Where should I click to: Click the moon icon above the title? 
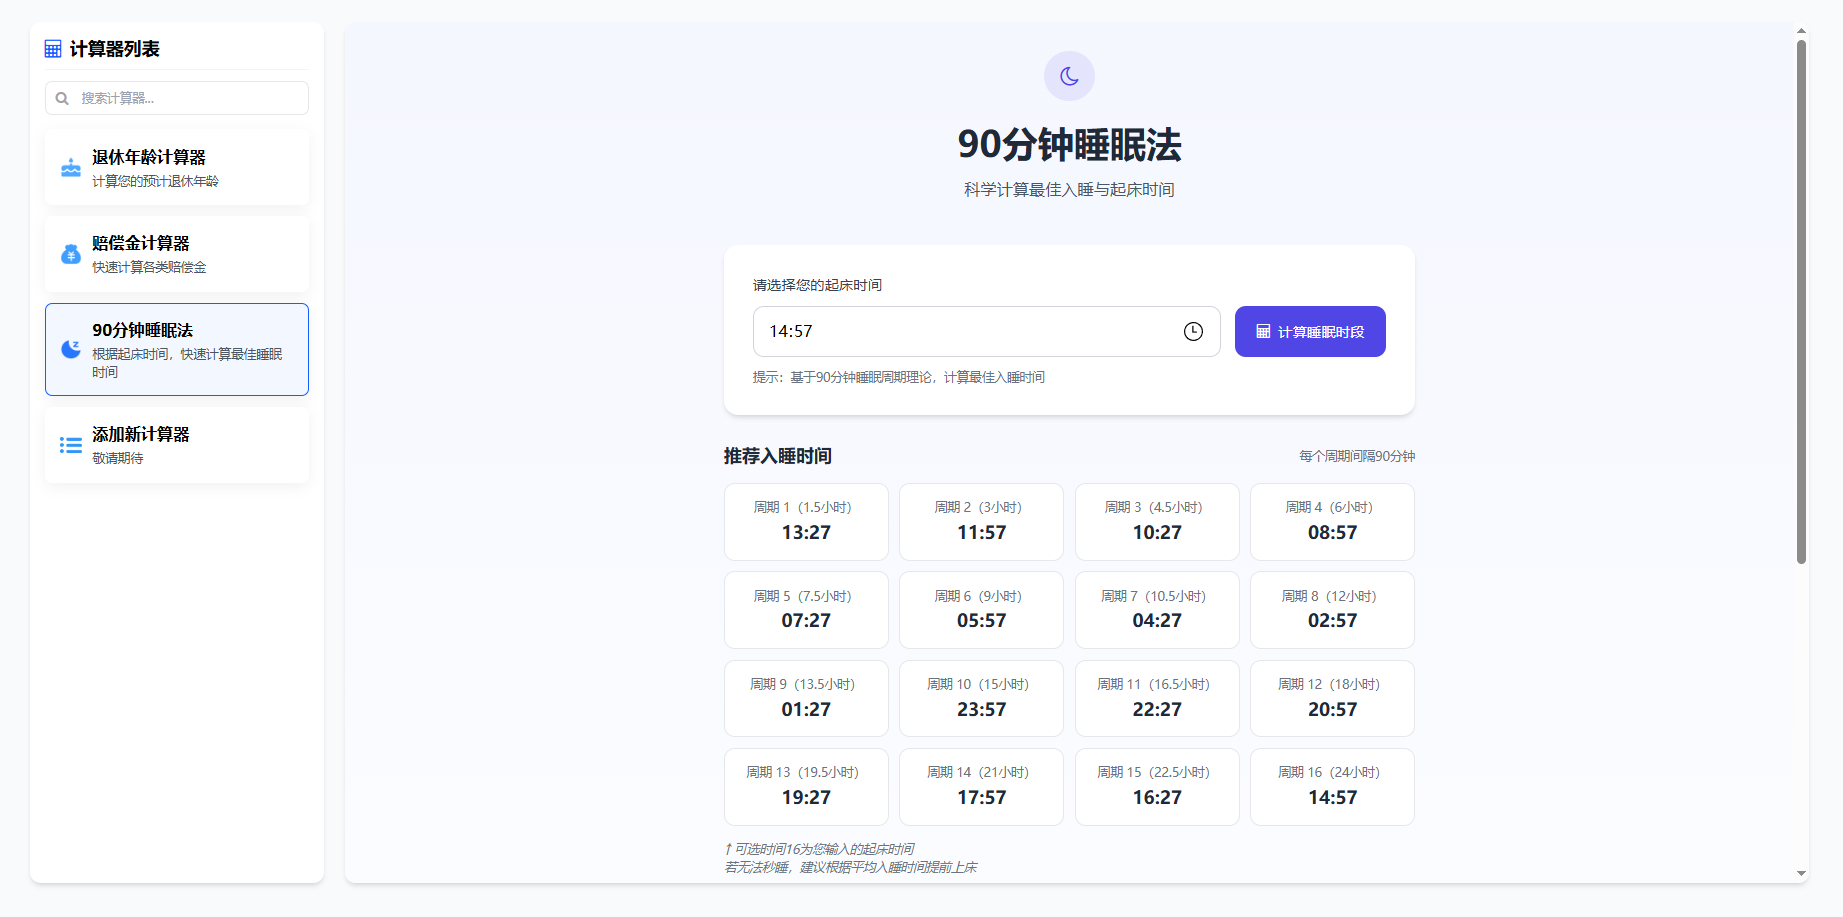[x=1069, y=76]
